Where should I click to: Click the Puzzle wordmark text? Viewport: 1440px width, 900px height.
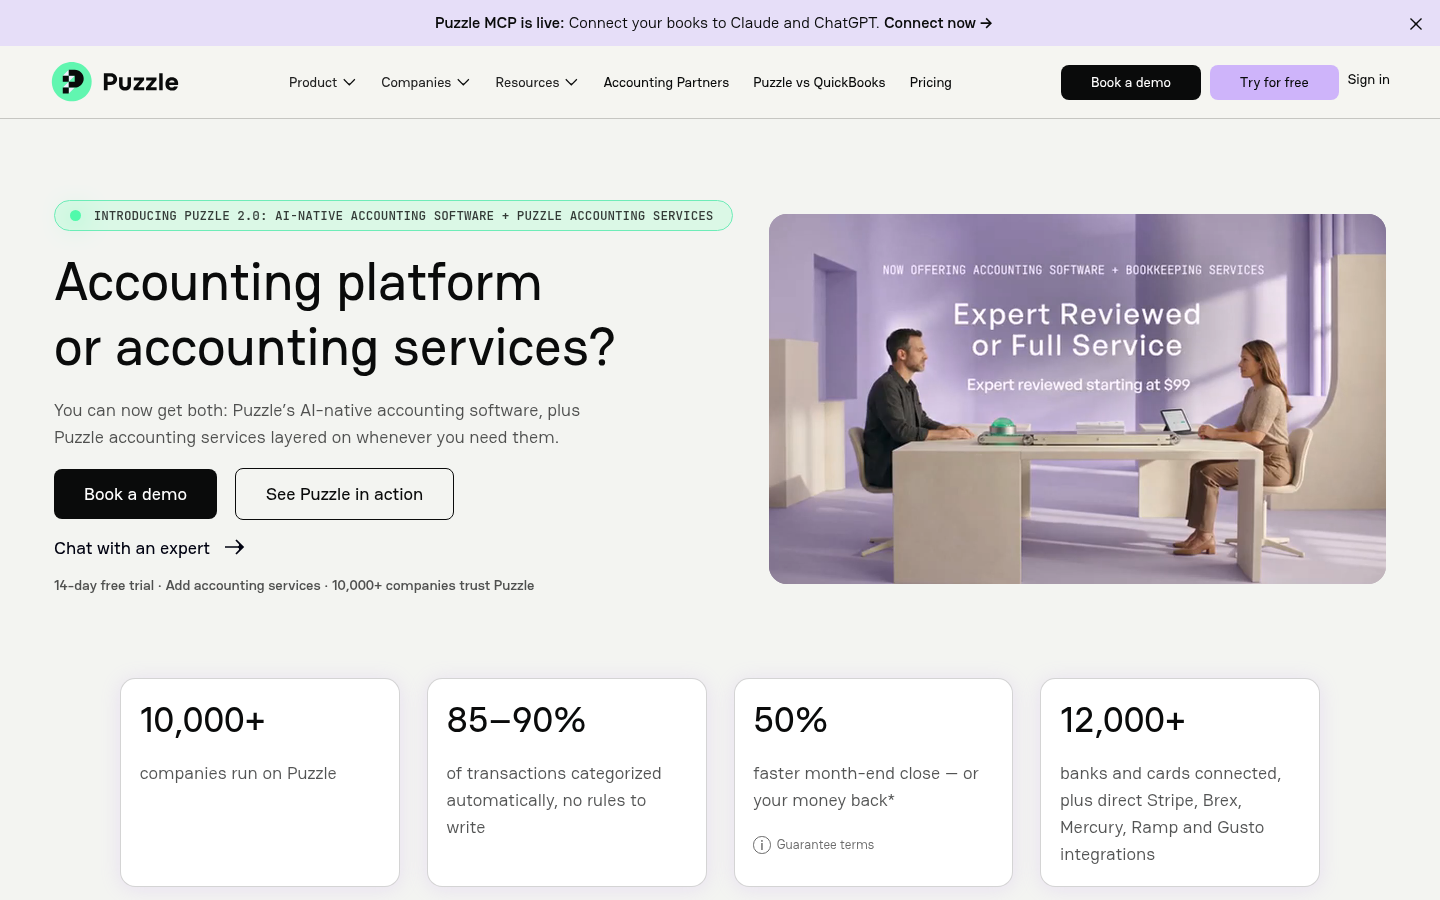(140, 82)
